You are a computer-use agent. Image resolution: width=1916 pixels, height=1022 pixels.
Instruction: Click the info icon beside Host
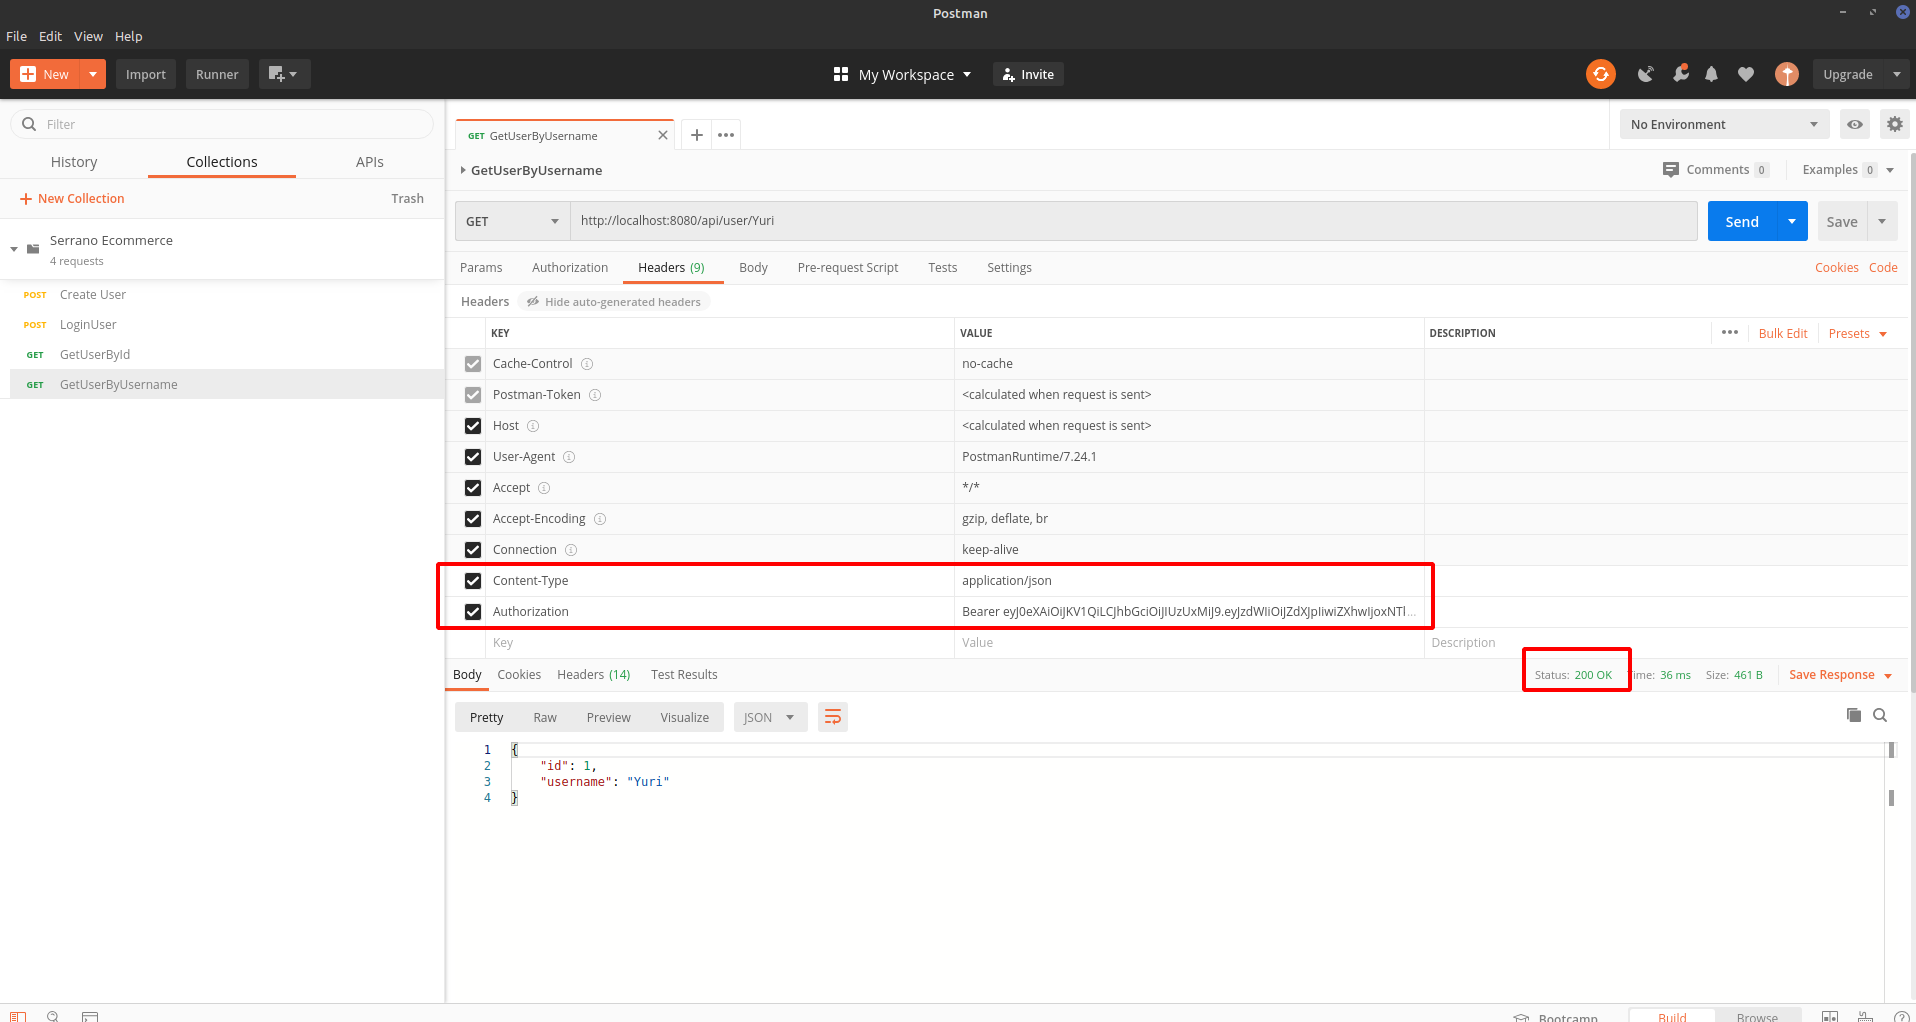click(x=533, y=426)
